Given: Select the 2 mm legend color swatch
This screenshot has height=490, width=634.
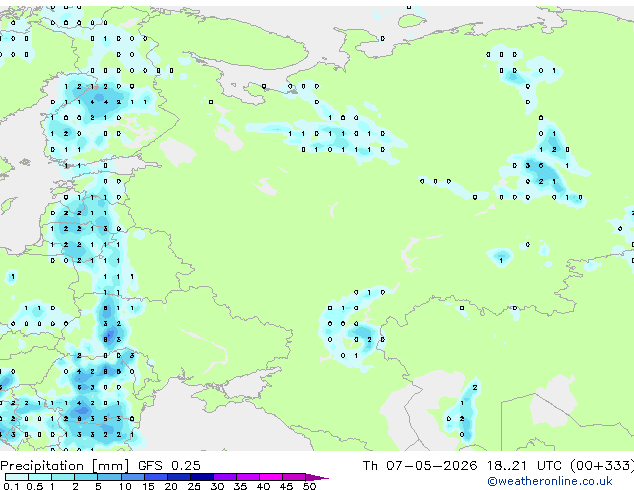Looking at the screenshot, I should coord(86,477).
